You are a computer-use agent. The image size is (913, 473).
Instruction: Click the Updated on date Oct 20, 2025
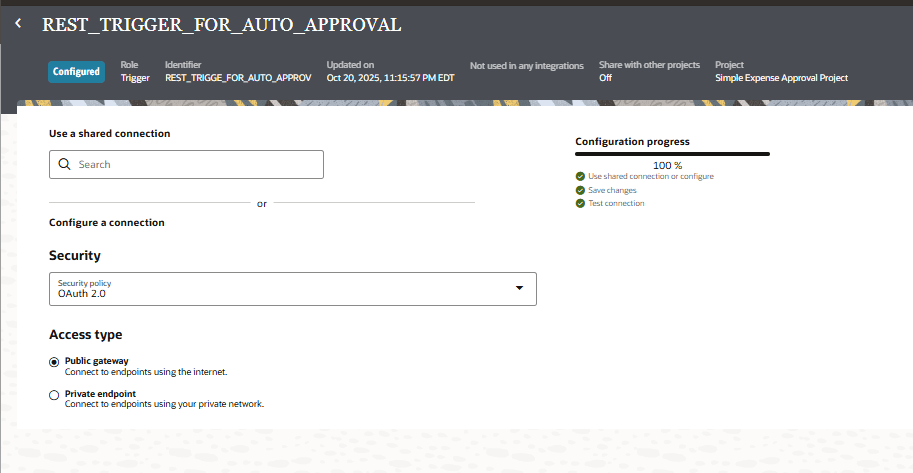click(x=390, y=78)
